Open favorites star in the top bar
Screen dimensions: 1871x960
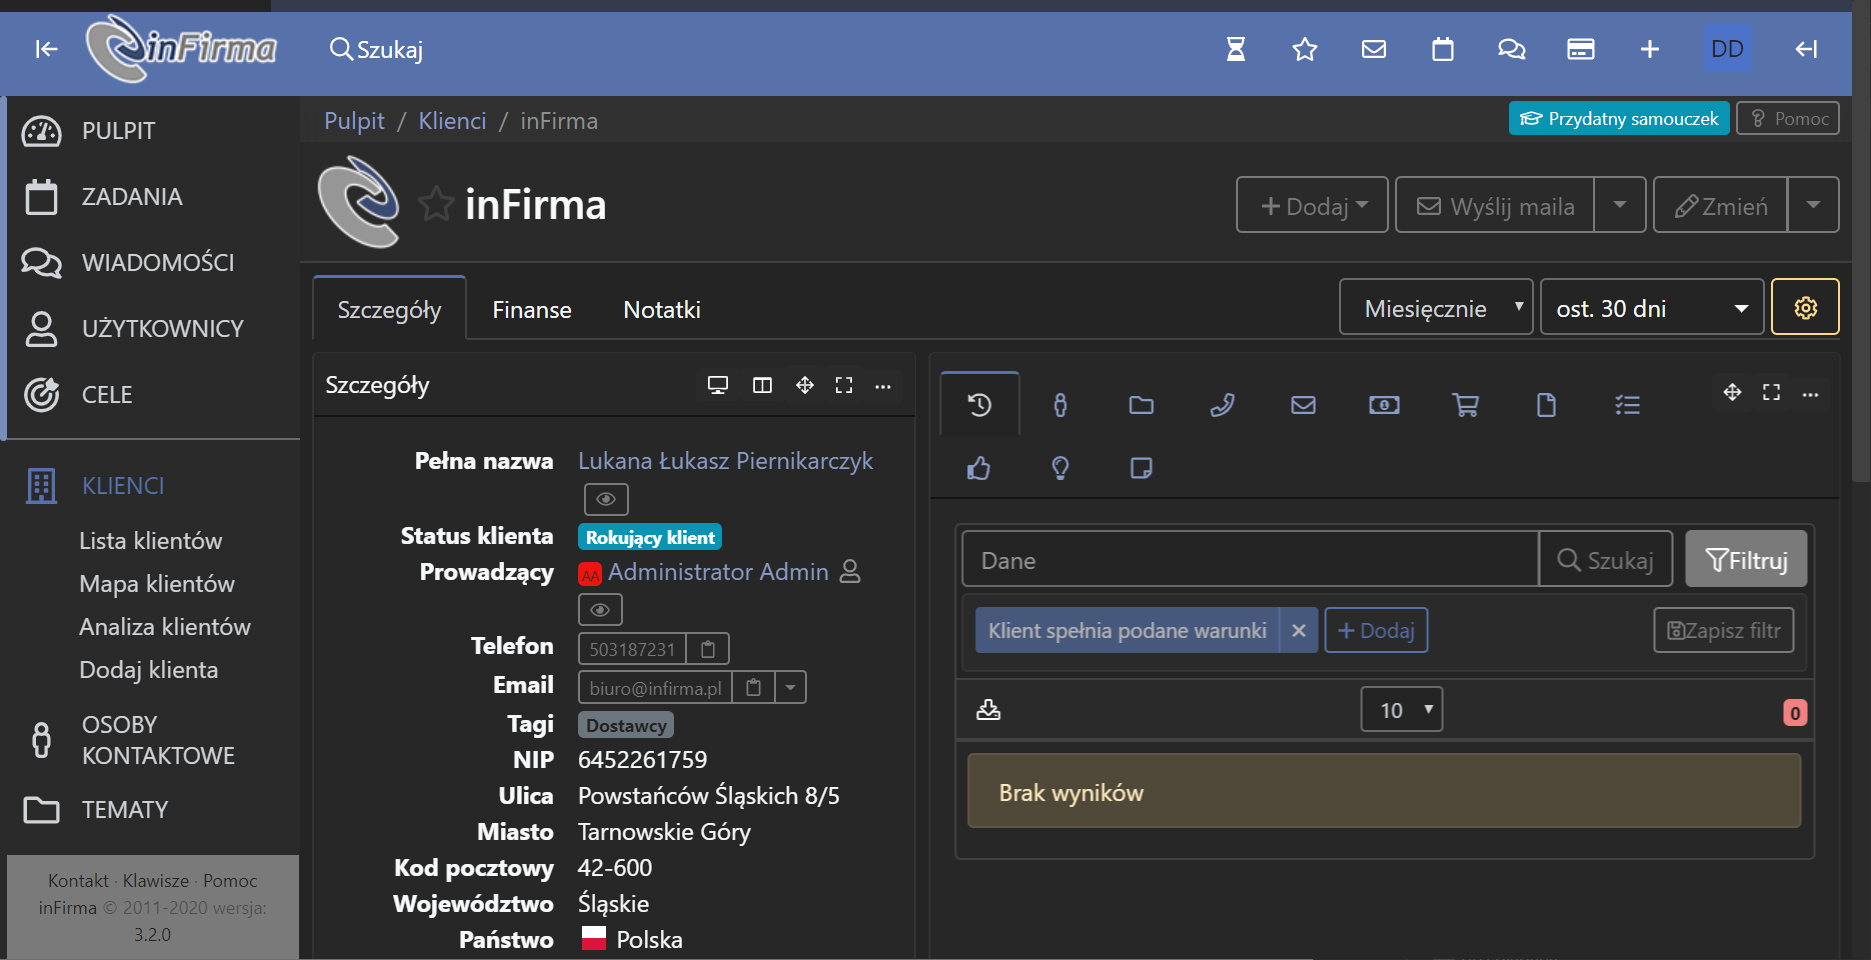[x=1305, y=49]
